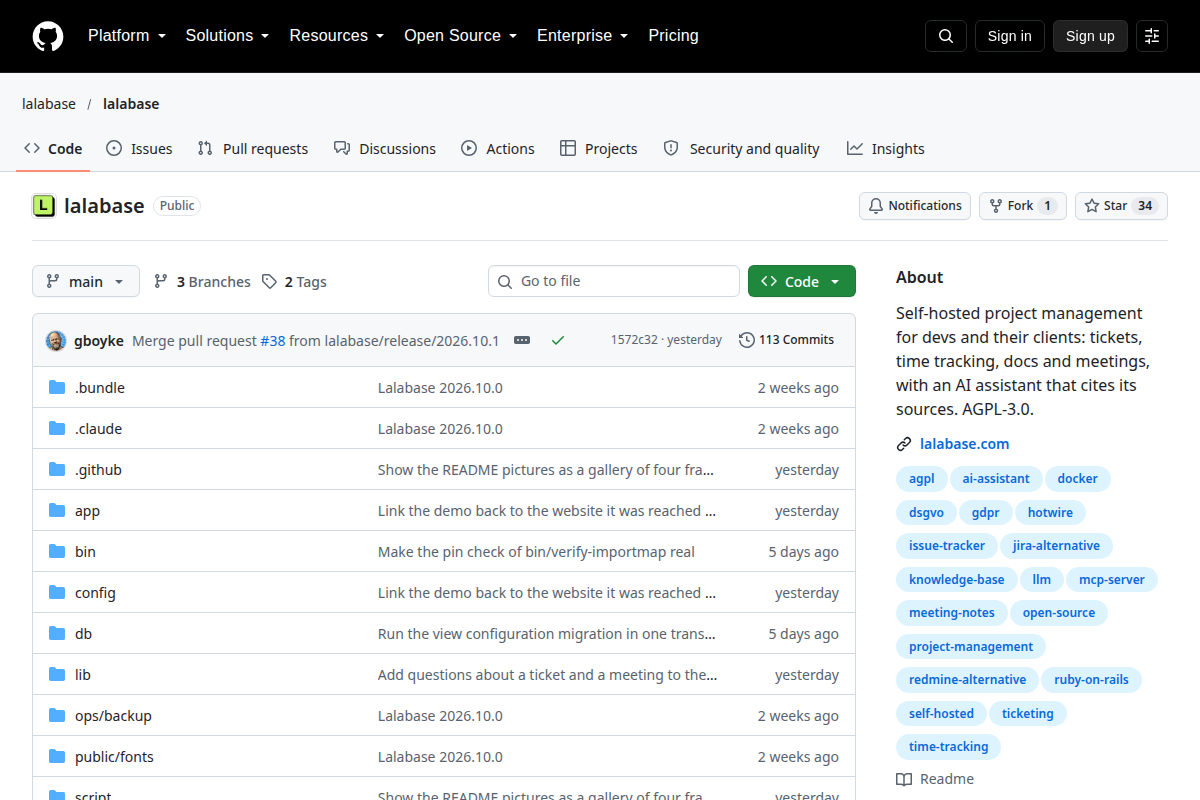The image size is (1200, 800).
Task: Open the Projects tab
Action: point(598,149)
